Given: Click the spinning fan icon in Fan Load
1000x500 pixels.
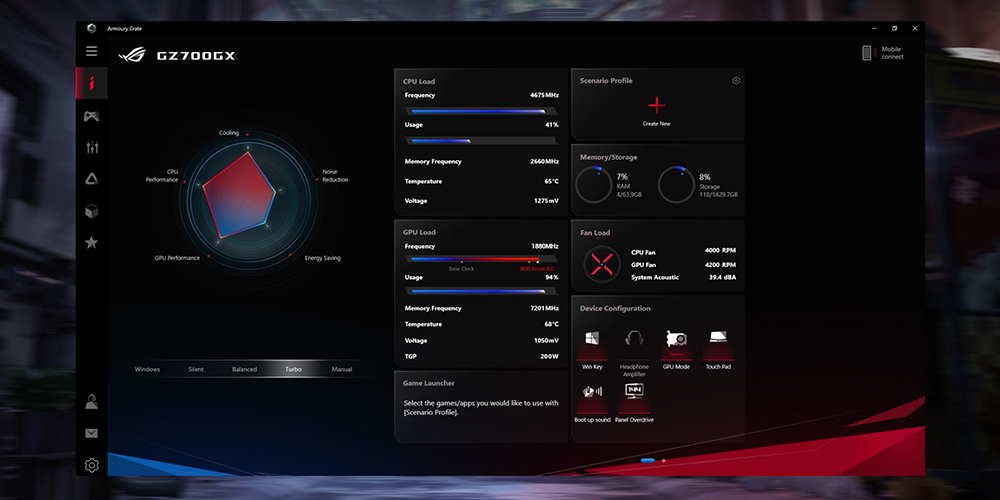Looking at the screenshot, I should [x=602, y=264].
